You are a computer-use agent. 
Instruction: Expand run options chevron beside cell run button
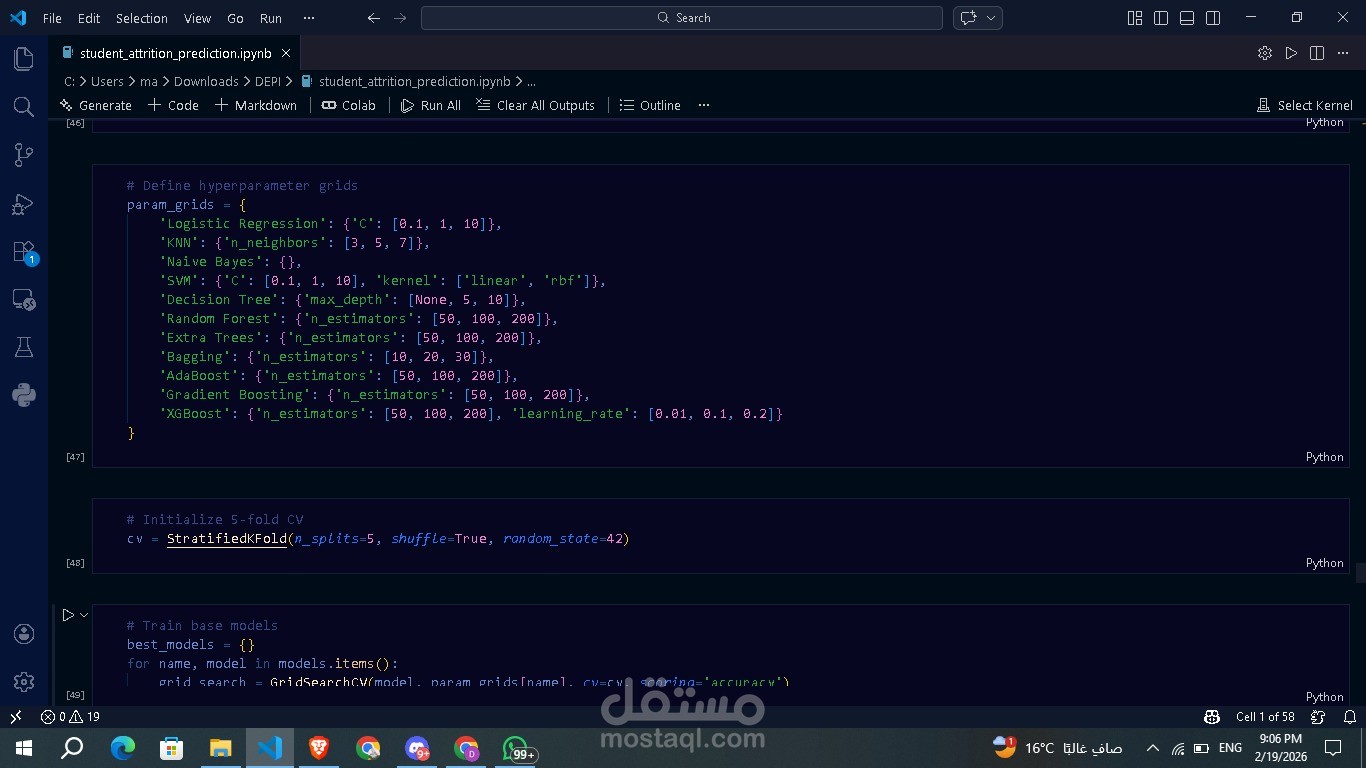(84, 615)
